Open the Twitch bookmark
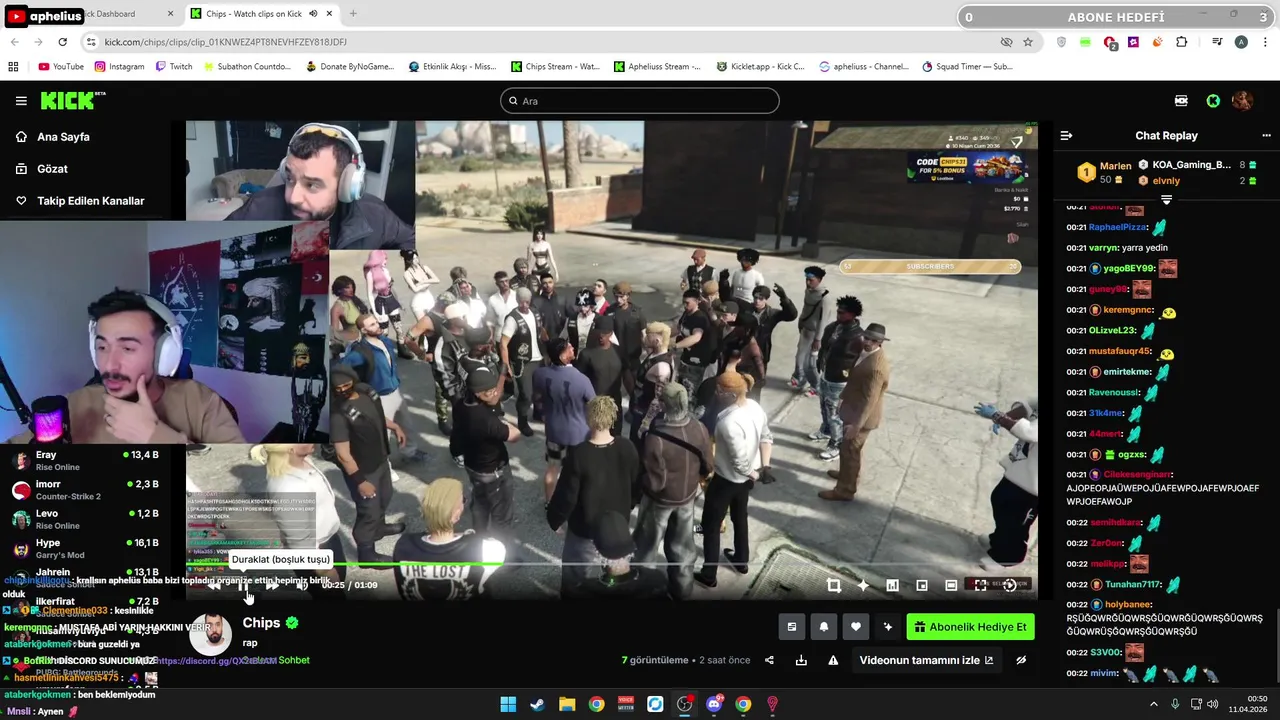1280x720 pixels. 174,67
